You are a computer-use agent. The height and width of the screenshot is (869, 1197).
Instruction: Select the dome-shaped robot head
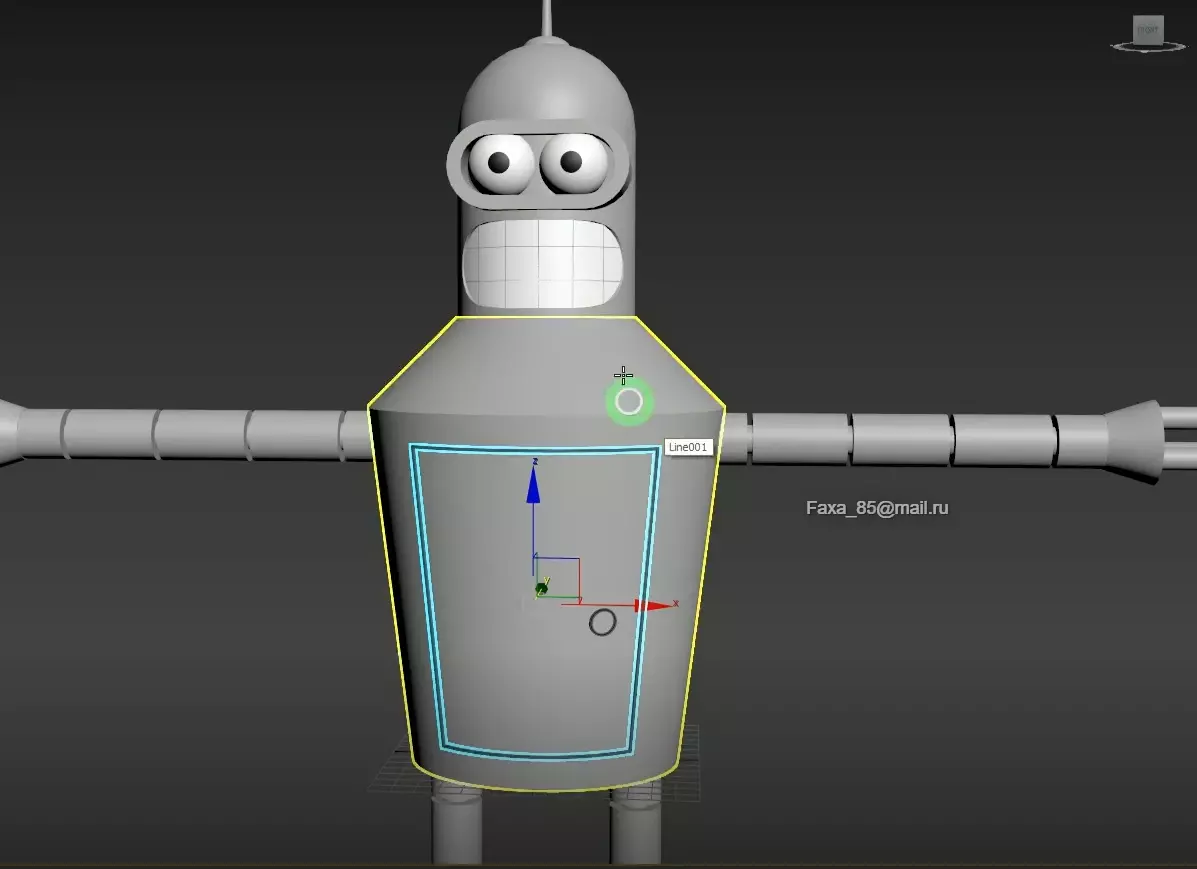(x=547, y=84)
